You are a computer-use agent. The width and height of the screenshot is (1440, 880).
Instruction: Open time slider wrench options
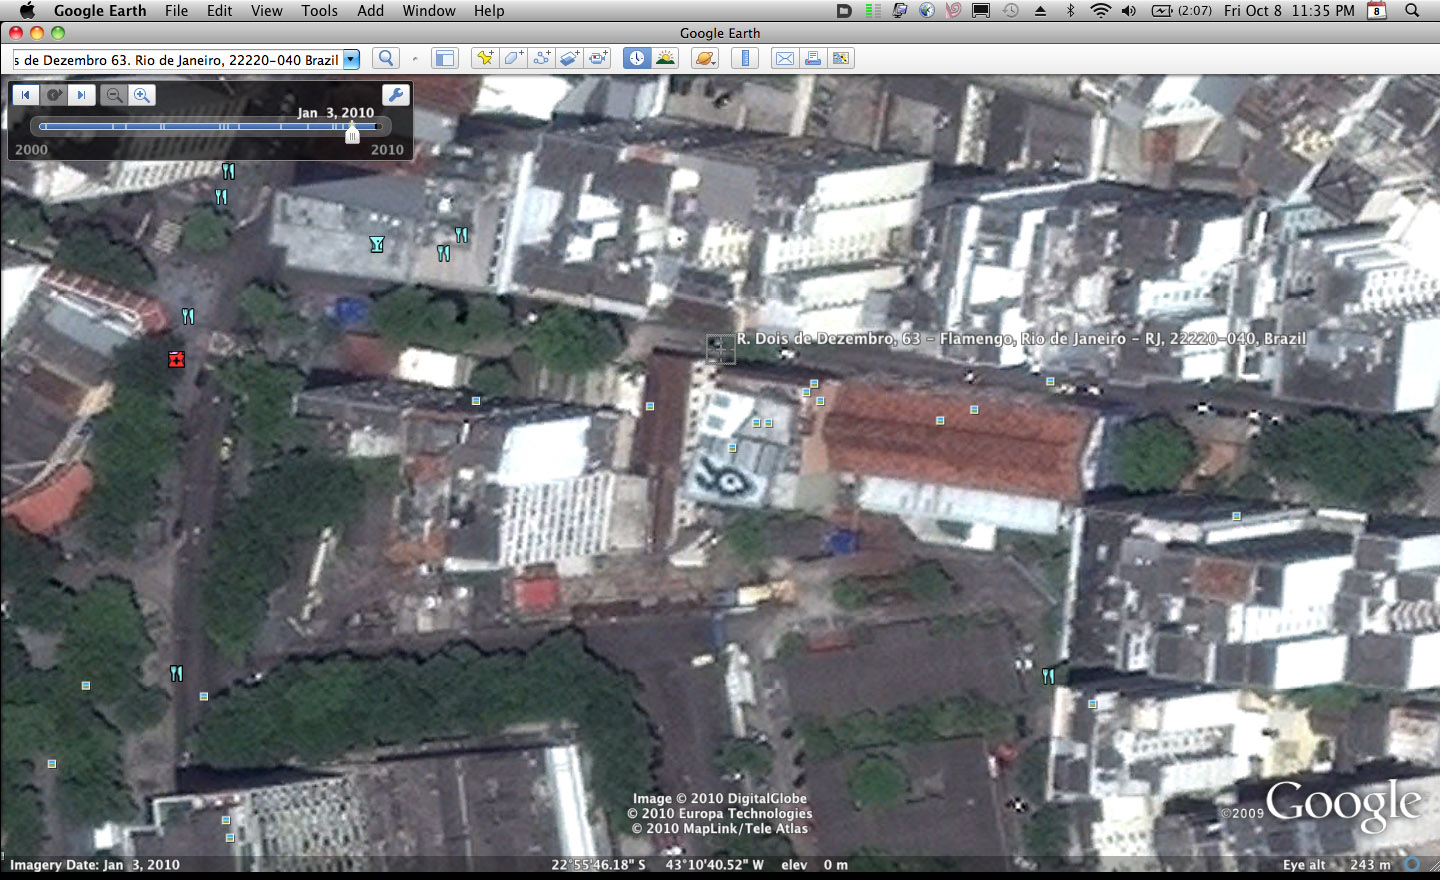396,95
